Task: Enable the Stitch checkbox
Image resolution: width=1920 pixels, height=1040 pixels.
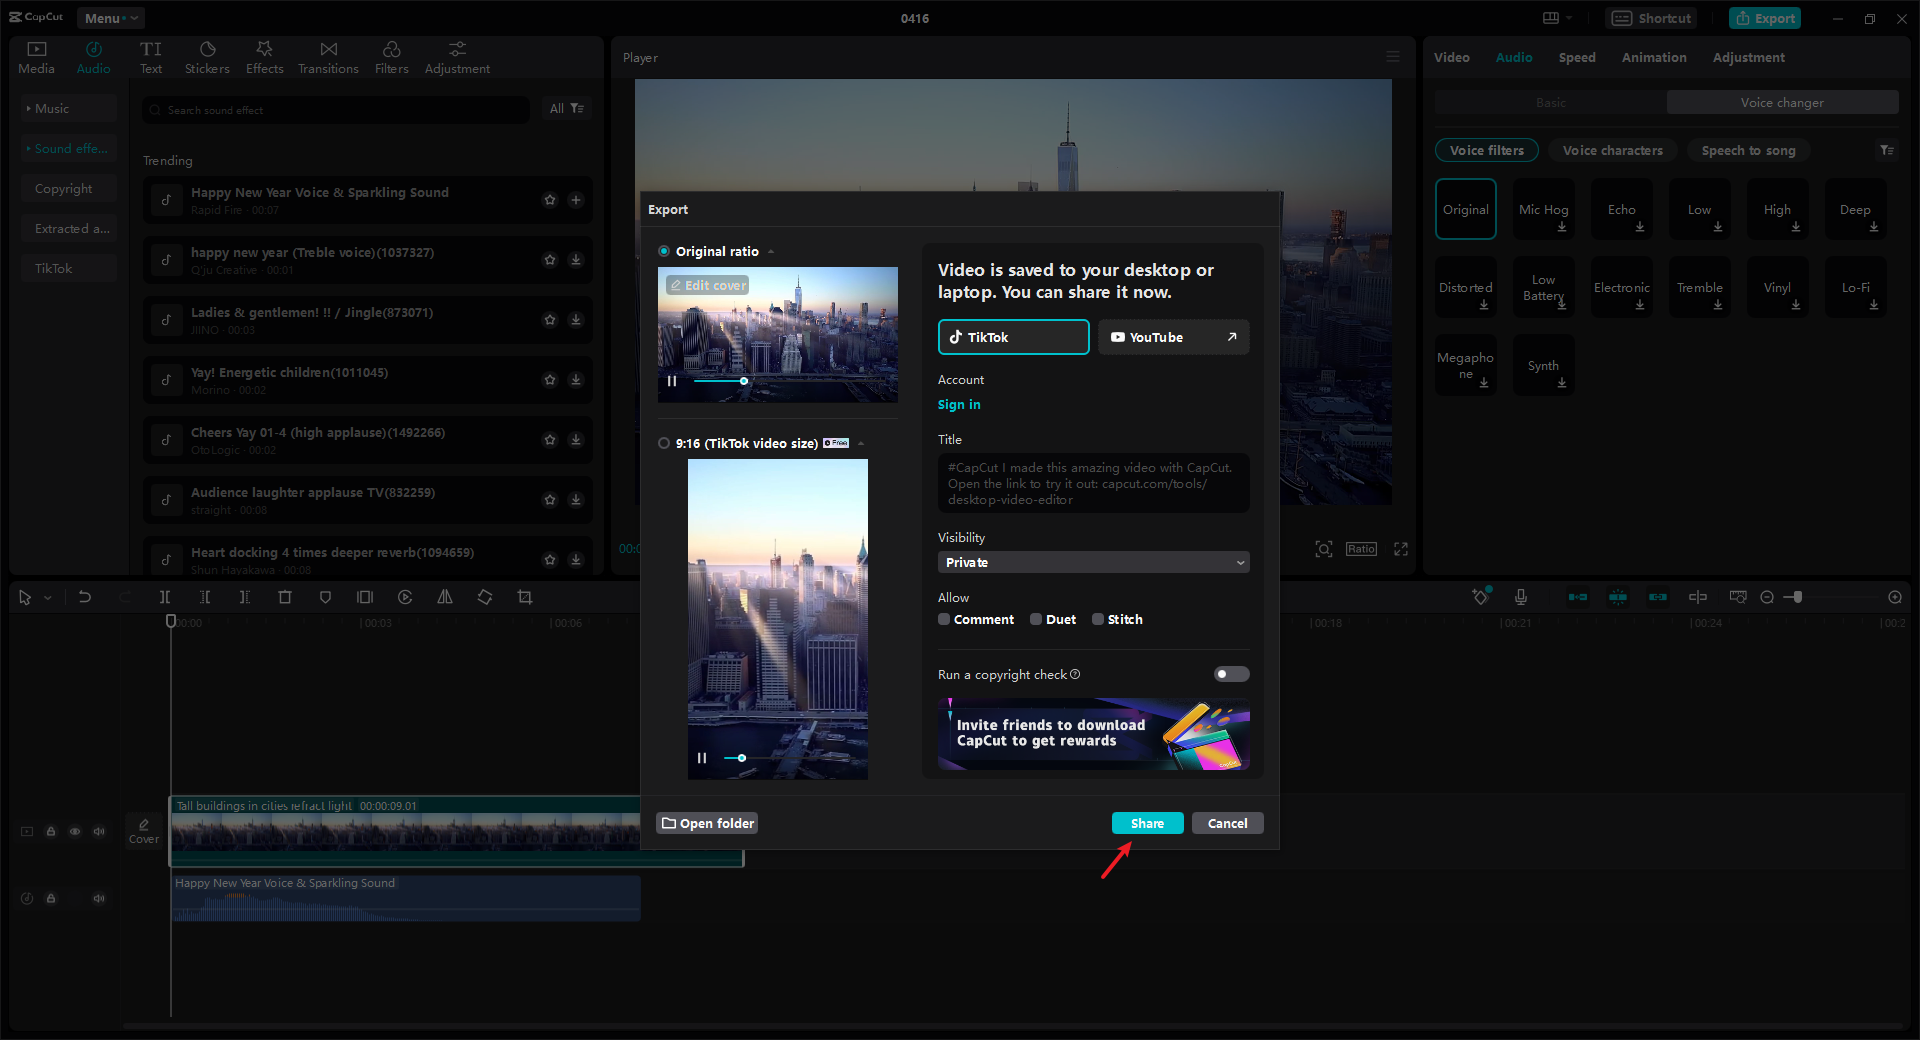Action: [1097, 619]
